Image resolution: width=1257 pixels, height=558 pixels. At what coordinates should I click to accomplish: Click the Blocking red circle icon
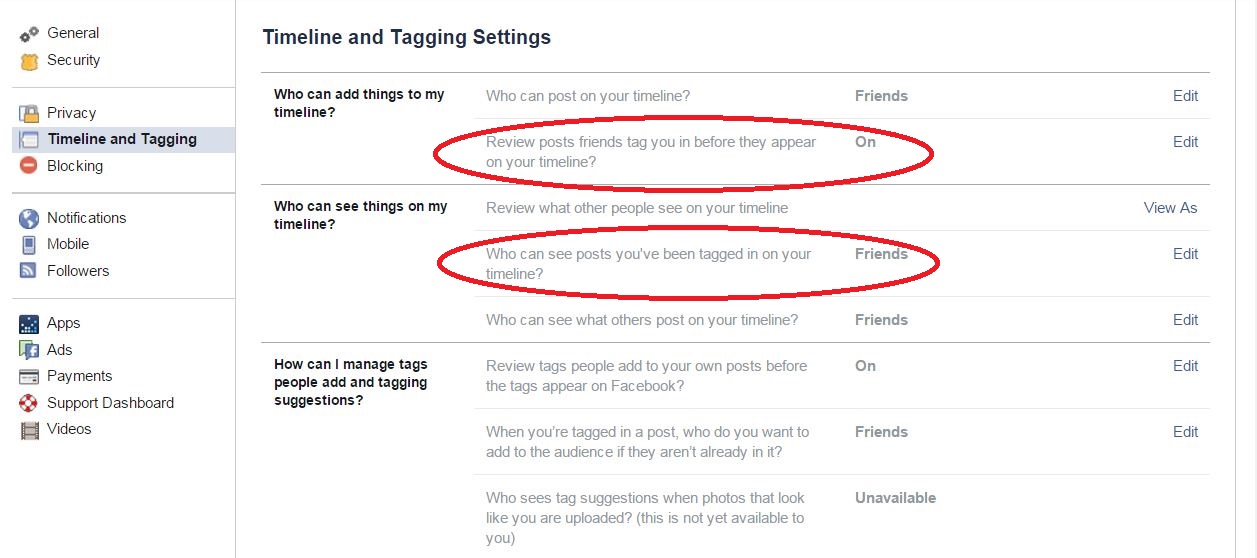[29, 166]
